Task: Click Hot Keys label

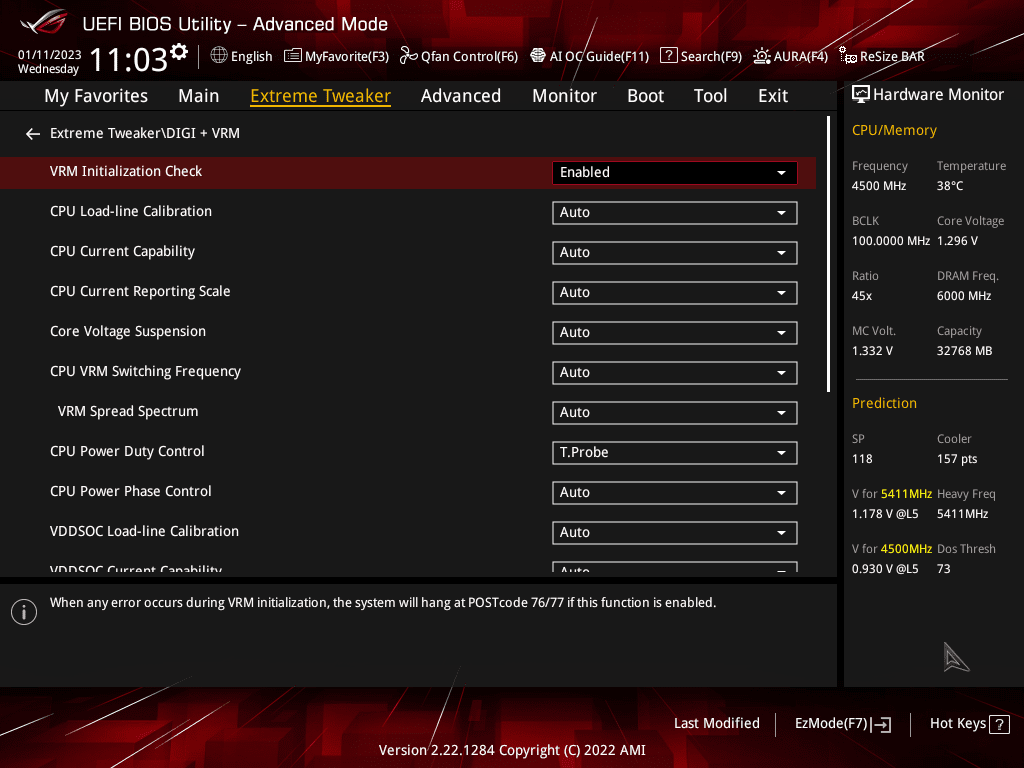Action: click(957, 724)
